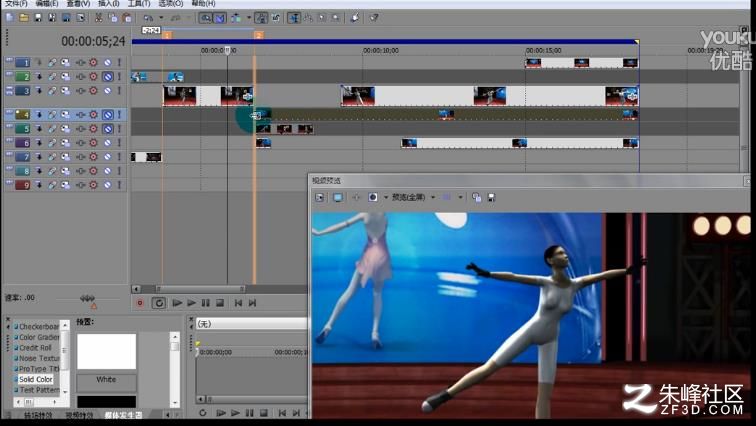756x426 pixels.
Task: Select the envelope edit tool
Action: 308,18
